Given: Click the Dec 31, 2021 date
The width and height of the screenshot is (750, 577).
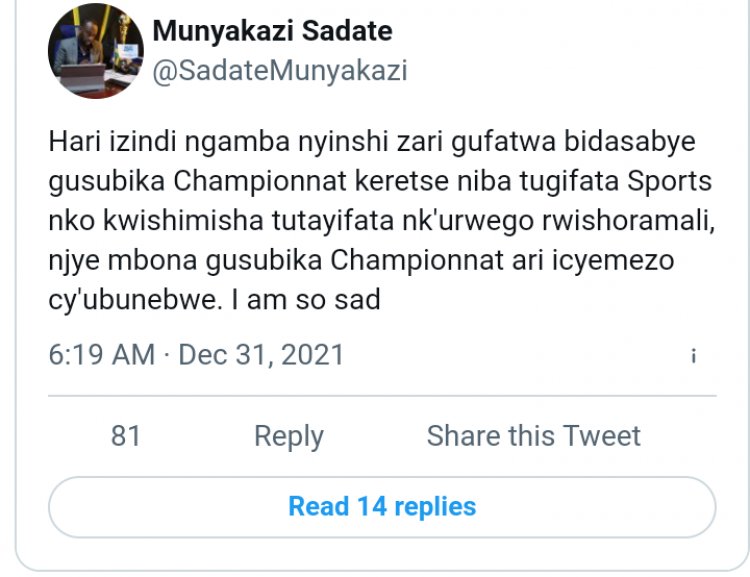Looking at the screenshot, I should (x=261, y=355).
